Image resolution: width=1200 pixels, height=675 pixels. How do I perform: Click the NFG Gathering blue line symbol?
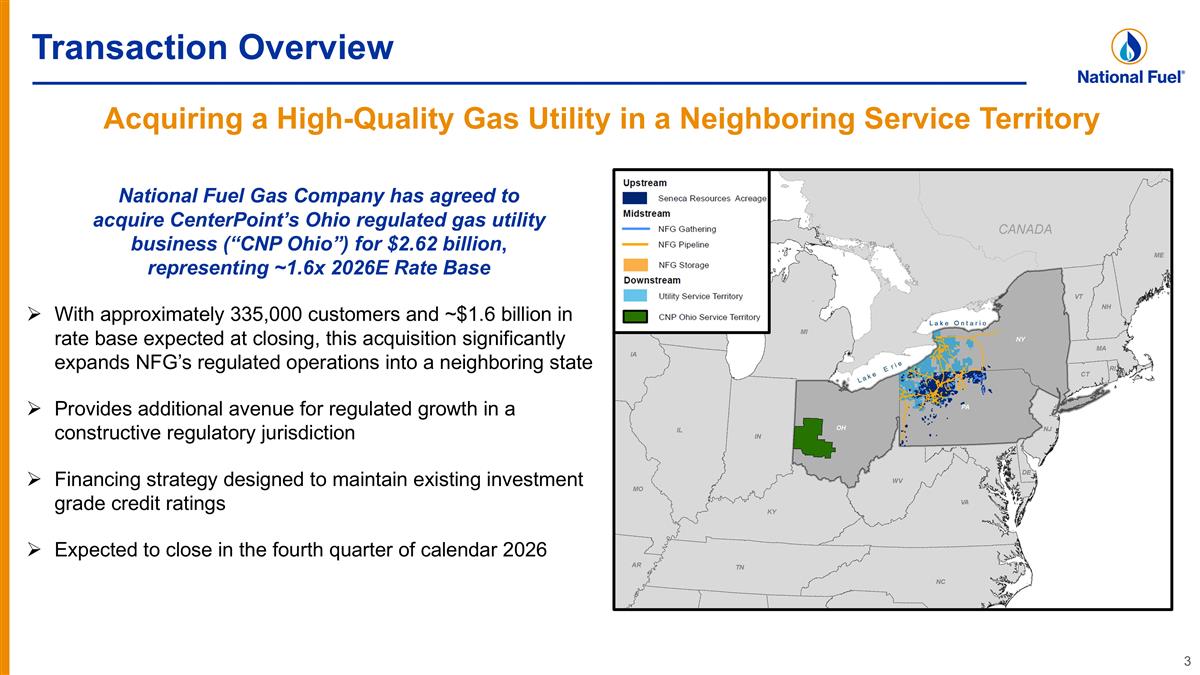coord(634,229)
